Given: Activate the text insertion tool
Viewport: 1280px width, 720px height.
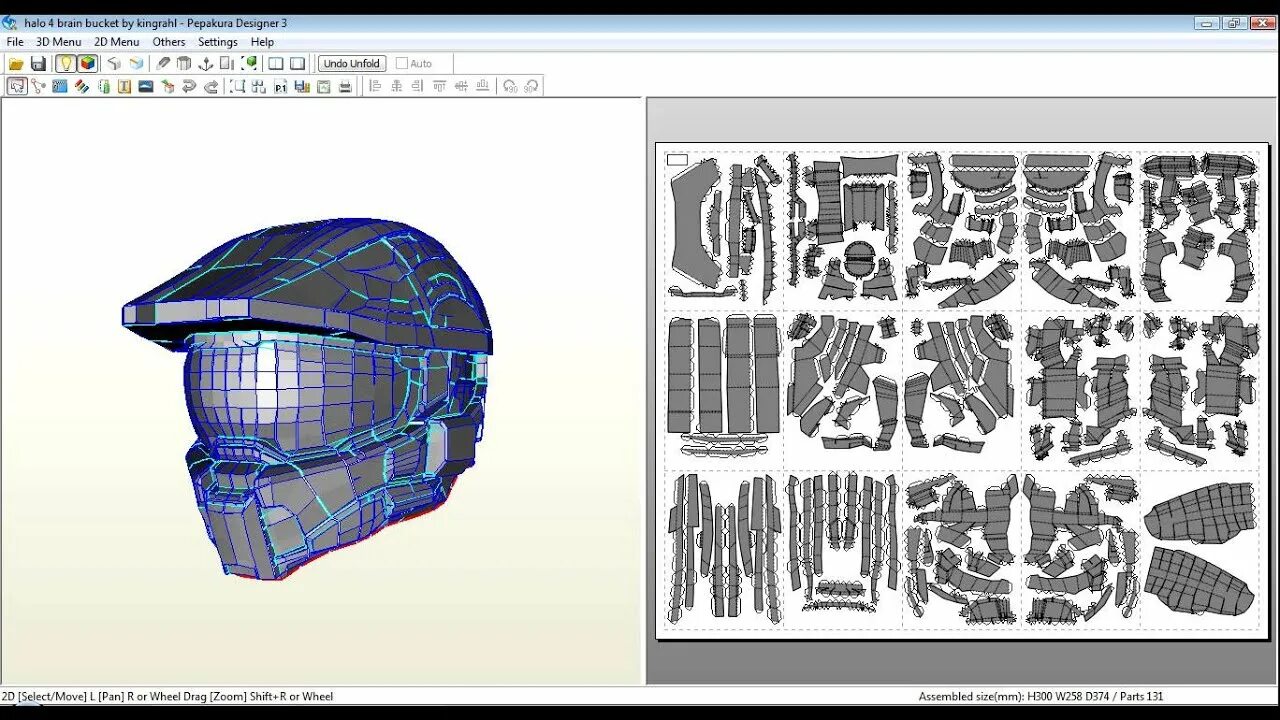Looking at the screenshot, I should click(x=124, y=86).
